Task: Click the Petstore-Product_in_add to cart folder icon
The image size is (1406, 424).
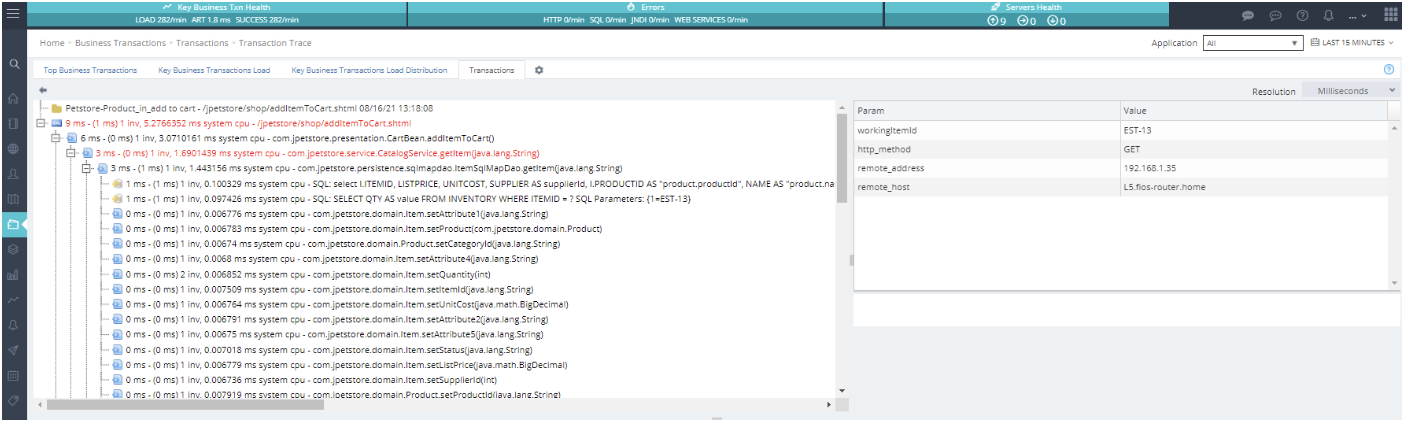Action: click(57, 108)
